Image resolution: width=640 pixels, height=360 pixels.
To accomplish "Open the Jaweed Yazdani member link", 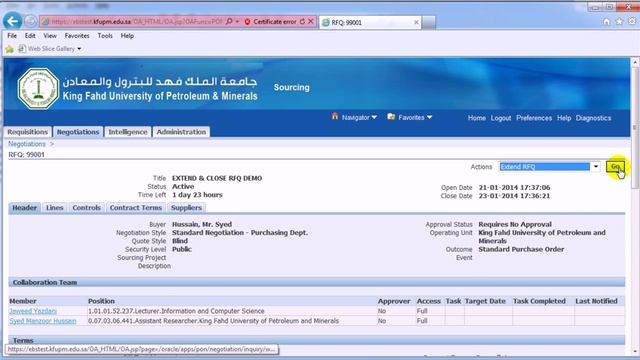I will [33, 311].
